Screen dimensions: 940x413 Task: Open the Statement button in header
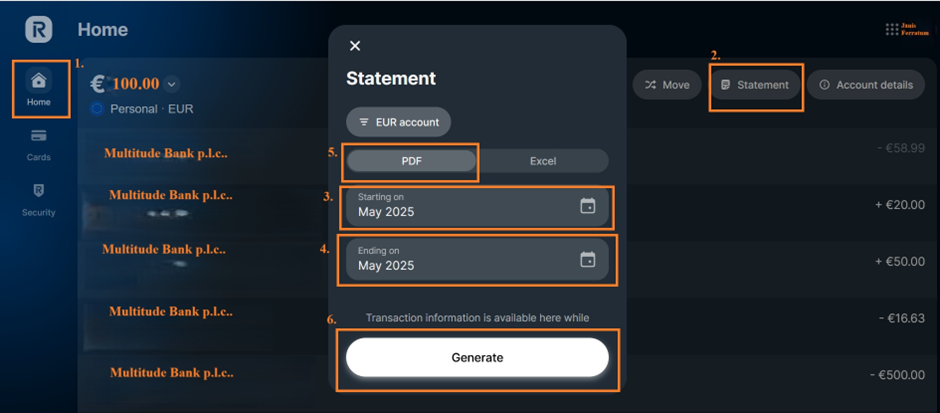point(755,85)
